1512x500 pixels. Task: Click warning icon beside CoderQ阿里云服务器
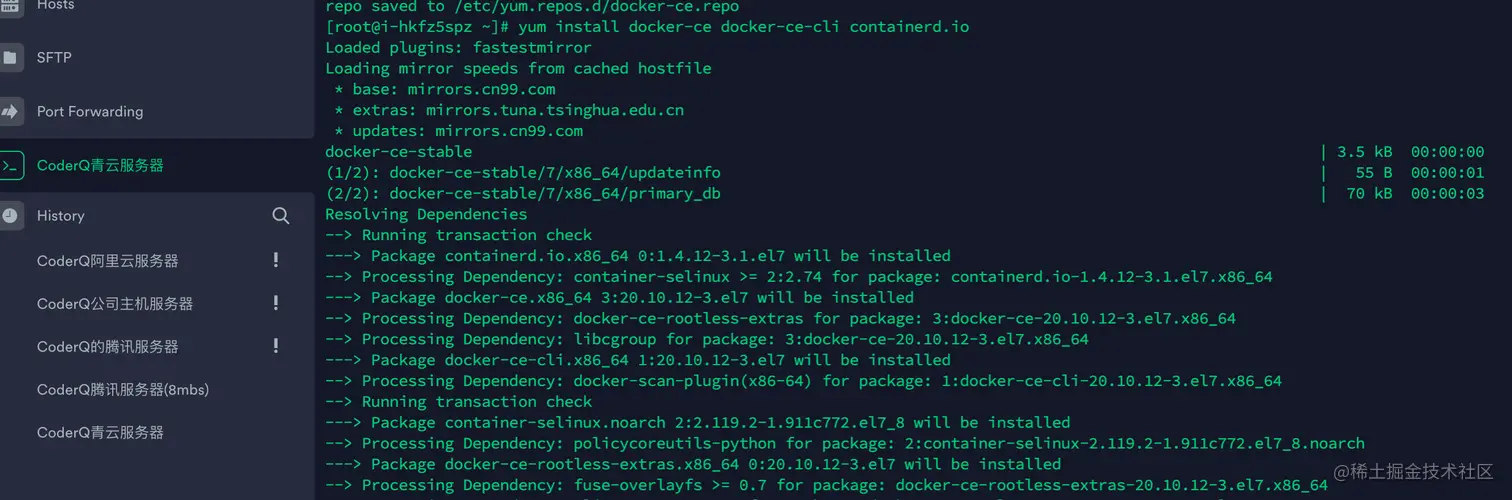coord(276,260)
